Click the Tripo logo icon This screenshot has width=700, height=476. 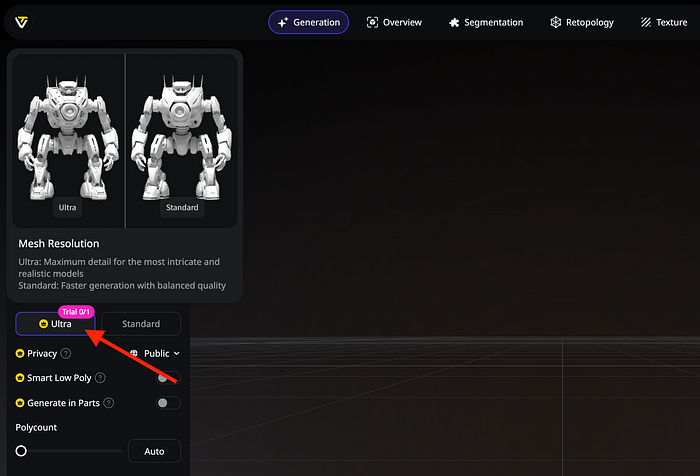pos(20,22)
